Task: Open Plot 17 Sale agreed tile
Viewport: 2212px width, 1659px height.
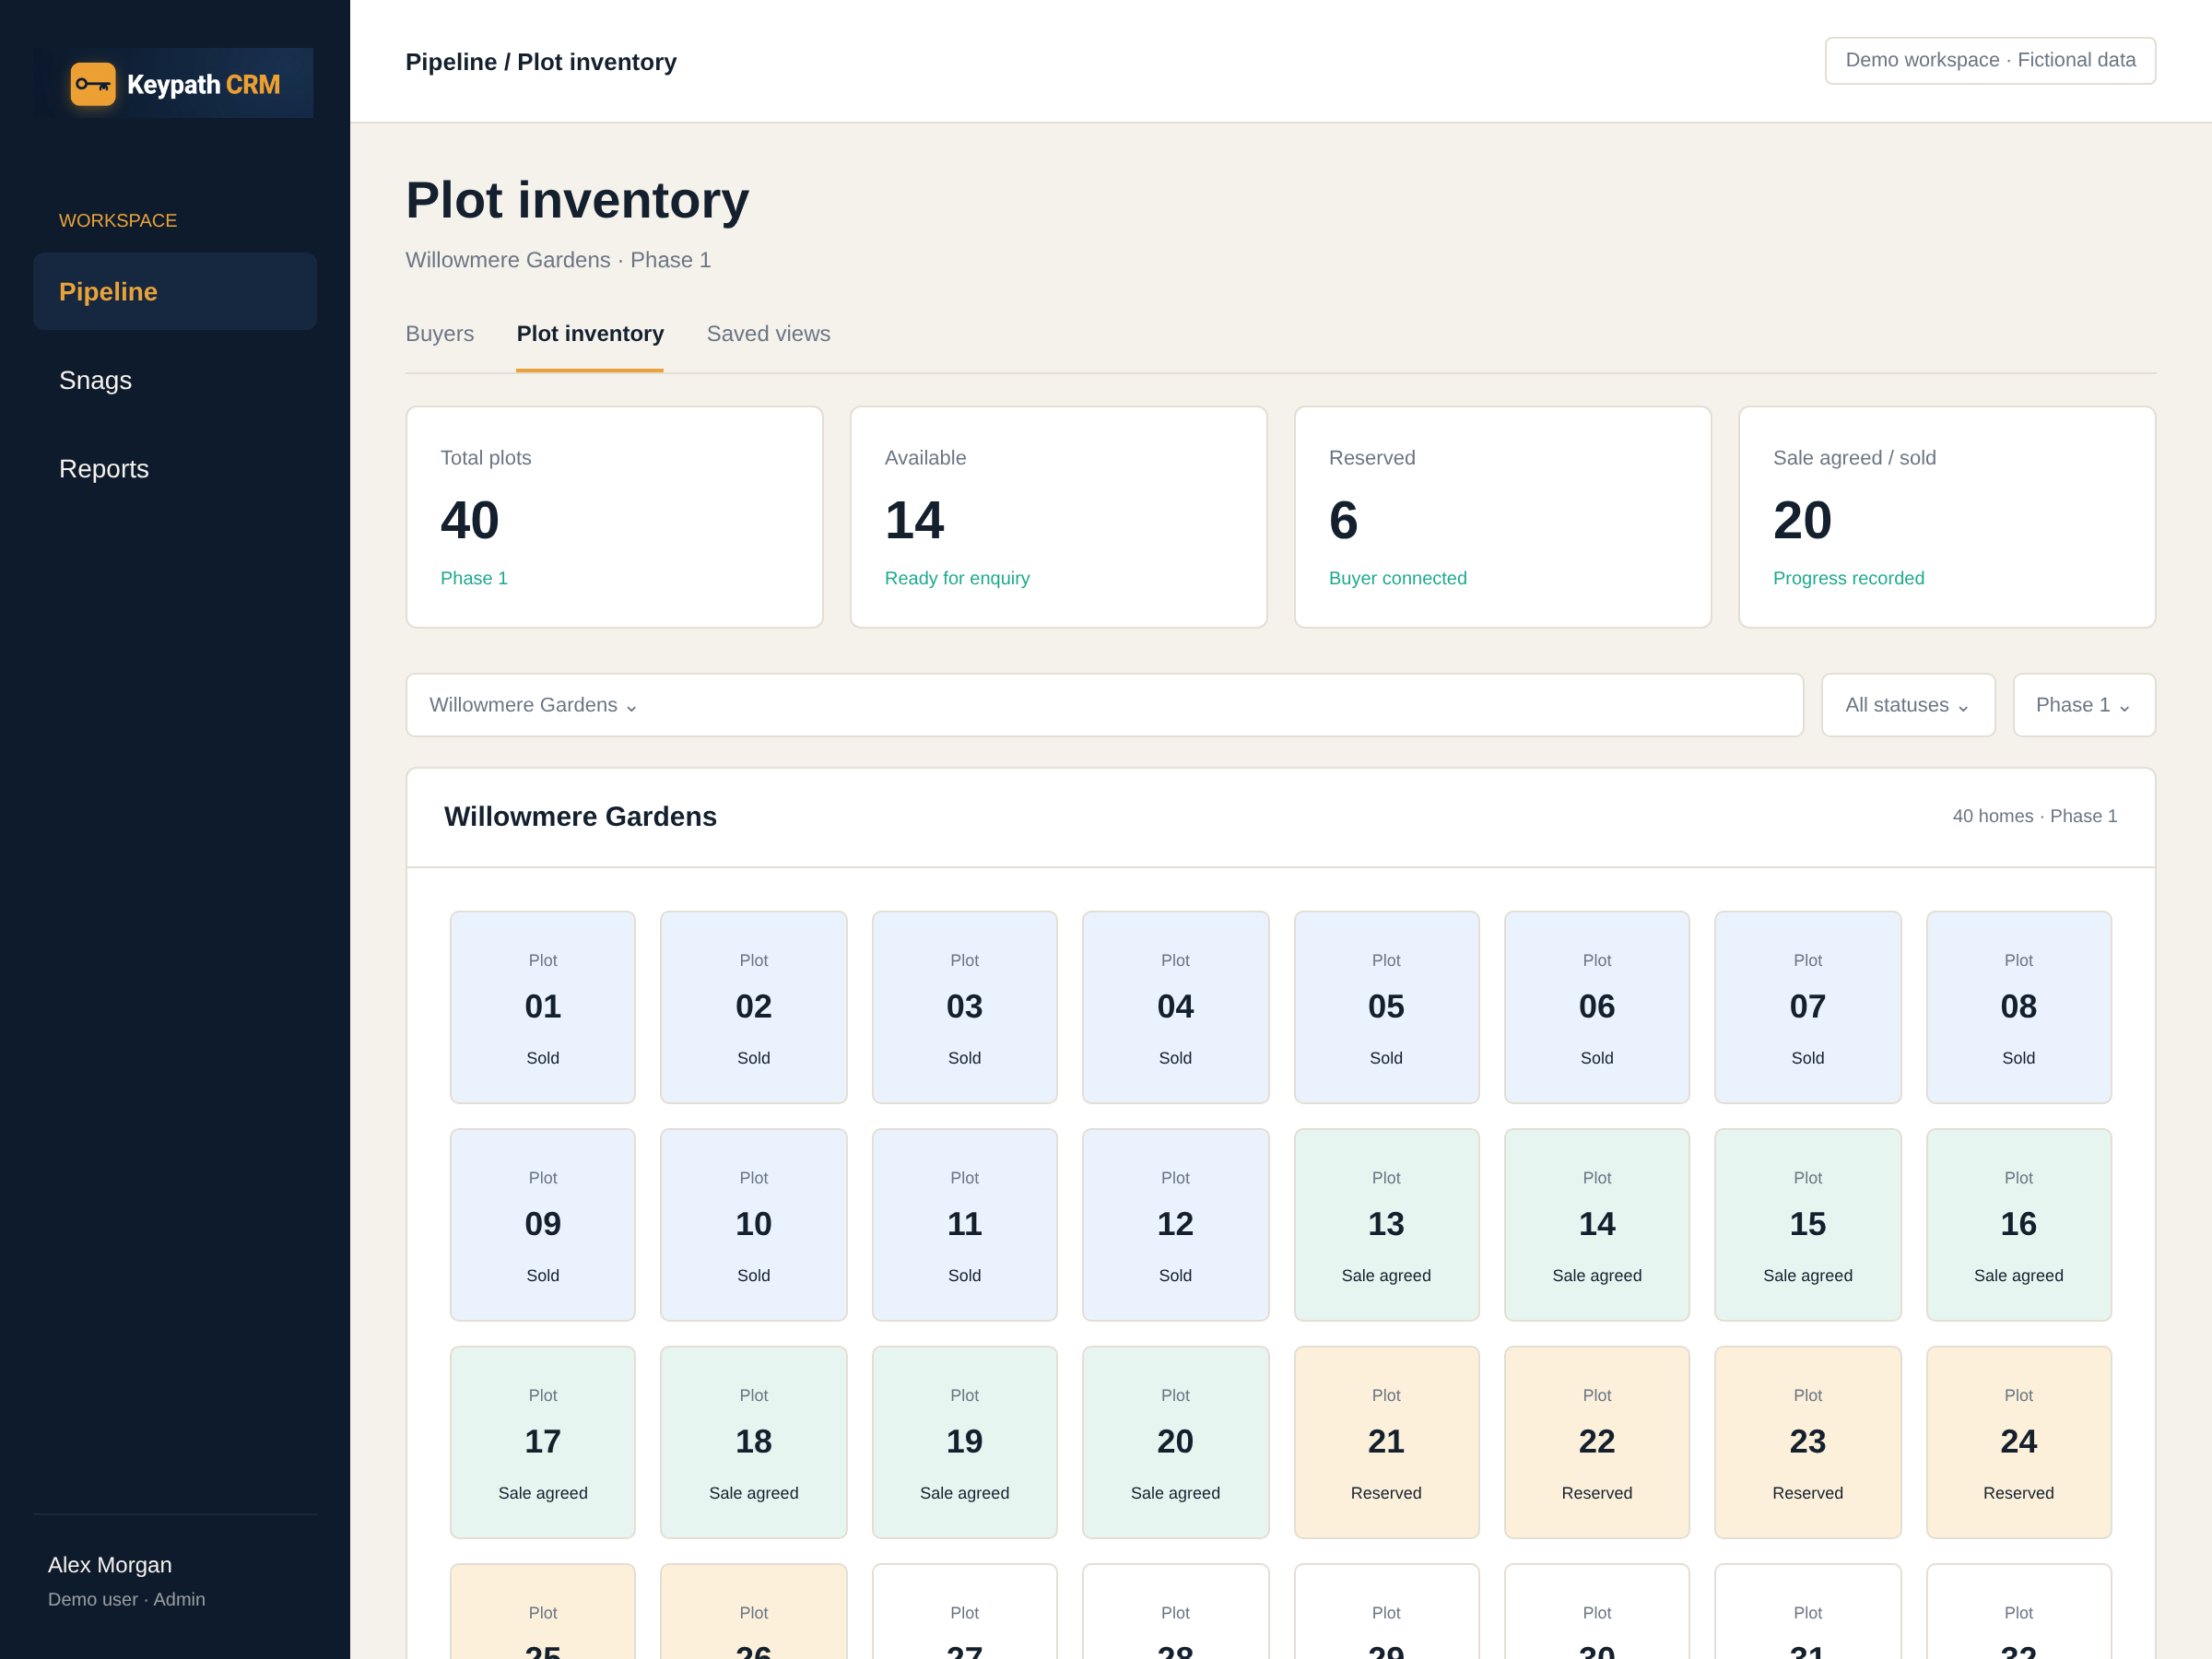Action: click(543, 1442)
